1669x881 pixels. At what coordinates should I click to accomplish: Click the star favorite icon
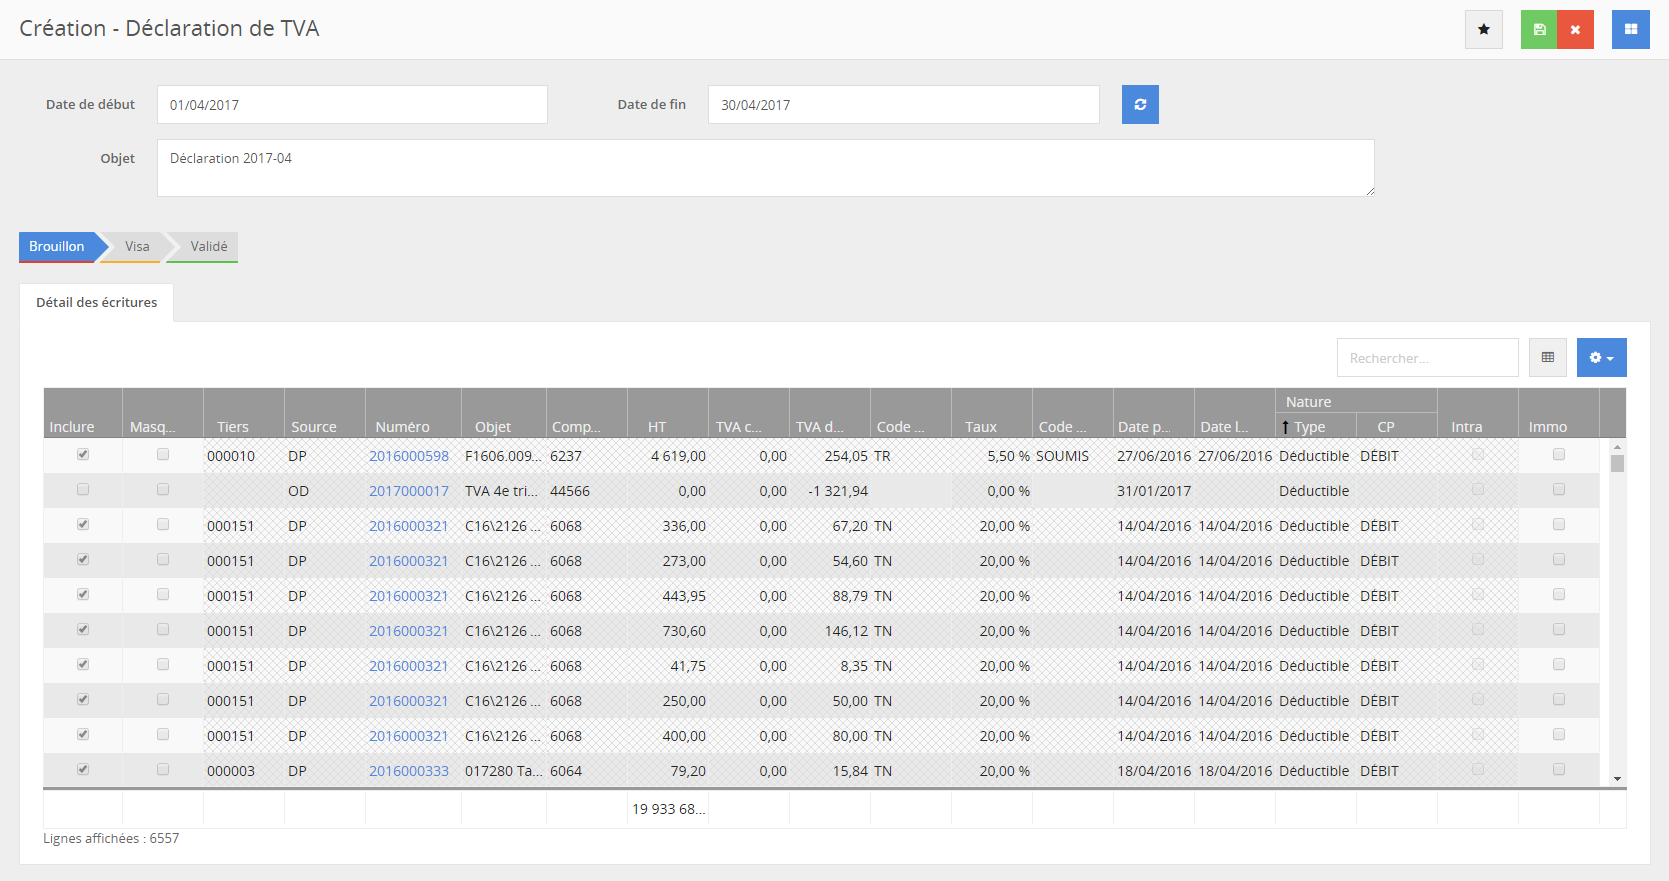1483,30
